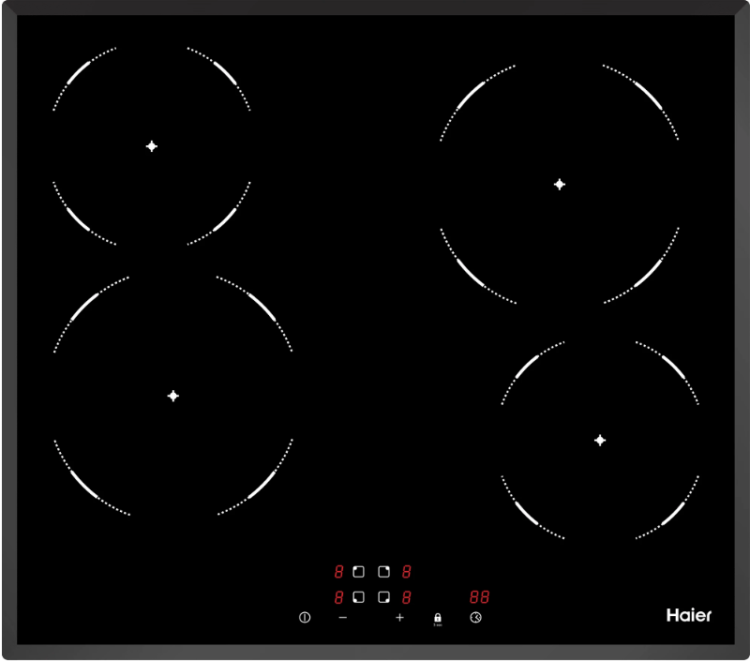The image size is (750, 661).
Task: Tap the top-right red power level display
Action: click(x=407, y=572)
